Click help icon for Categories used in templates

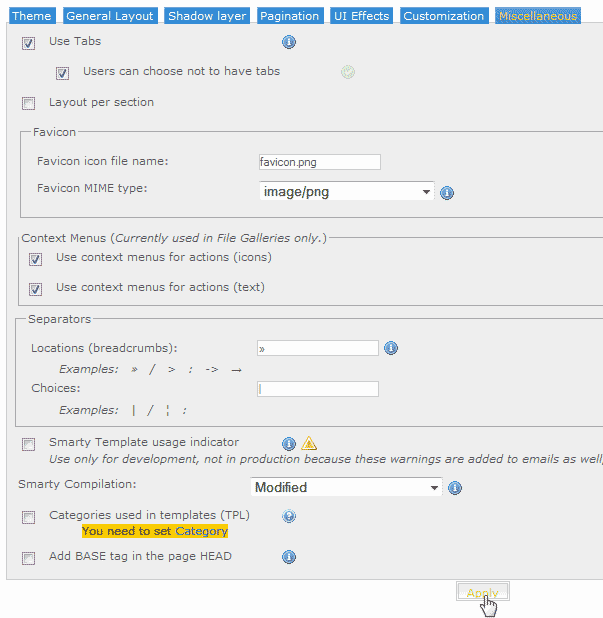pyautogui.click(x=289, y=516)
